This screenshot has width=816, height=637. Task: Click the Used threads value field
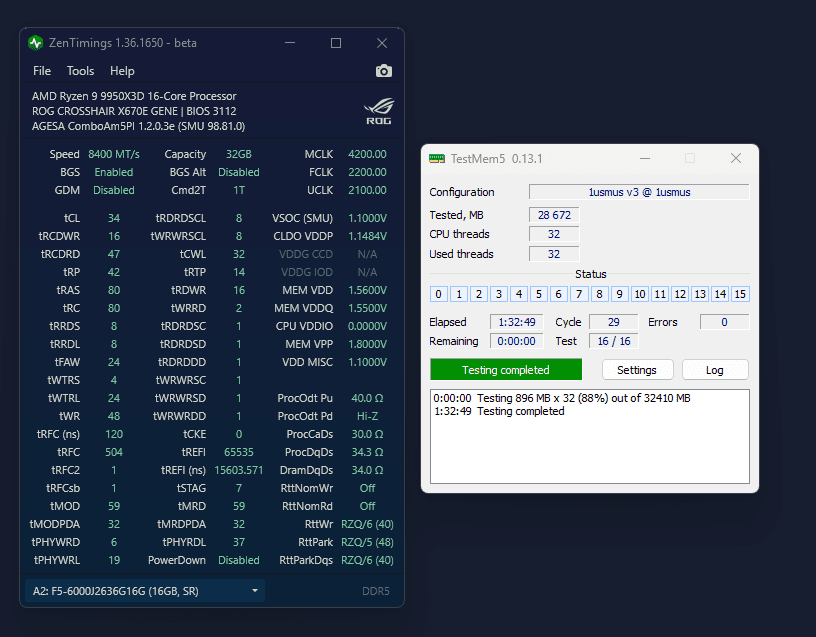[554, 254]
